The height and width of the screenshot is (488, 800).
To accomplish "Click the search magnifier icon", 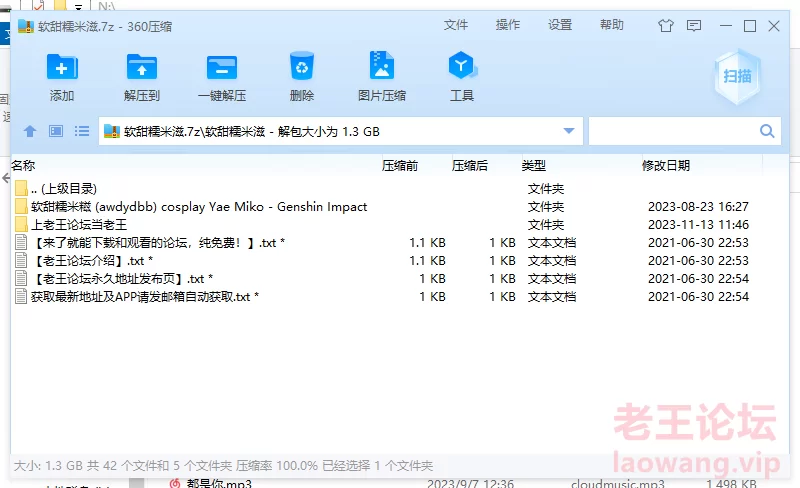I will pyautogui.click(x=767, y=131).
